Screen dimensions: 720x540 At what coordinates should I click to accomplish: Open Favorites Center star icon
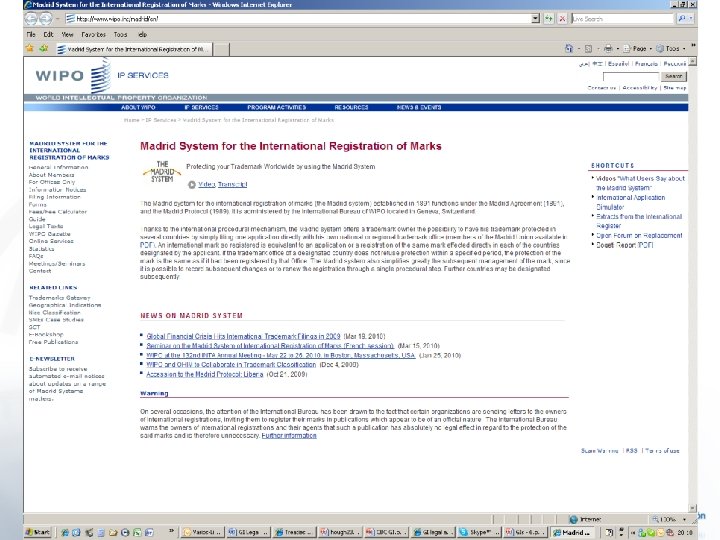30,48
